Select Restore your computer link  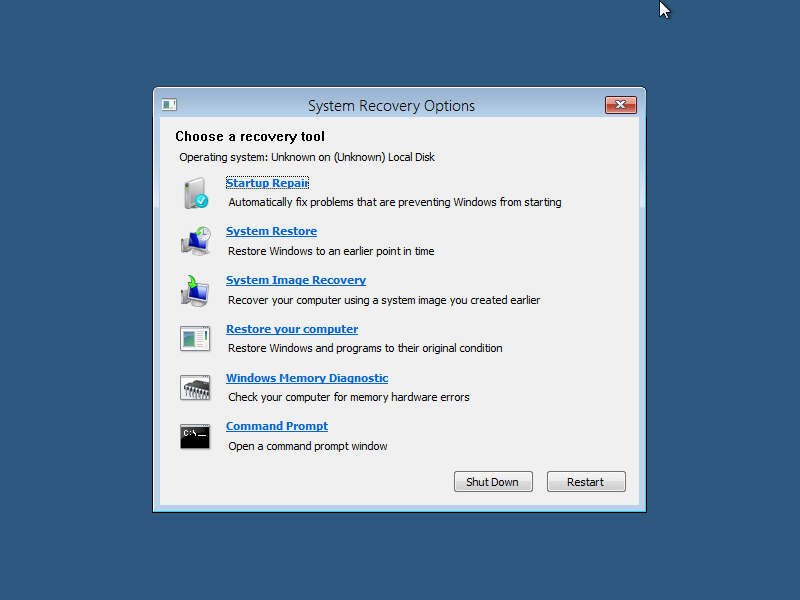[292, 329]
